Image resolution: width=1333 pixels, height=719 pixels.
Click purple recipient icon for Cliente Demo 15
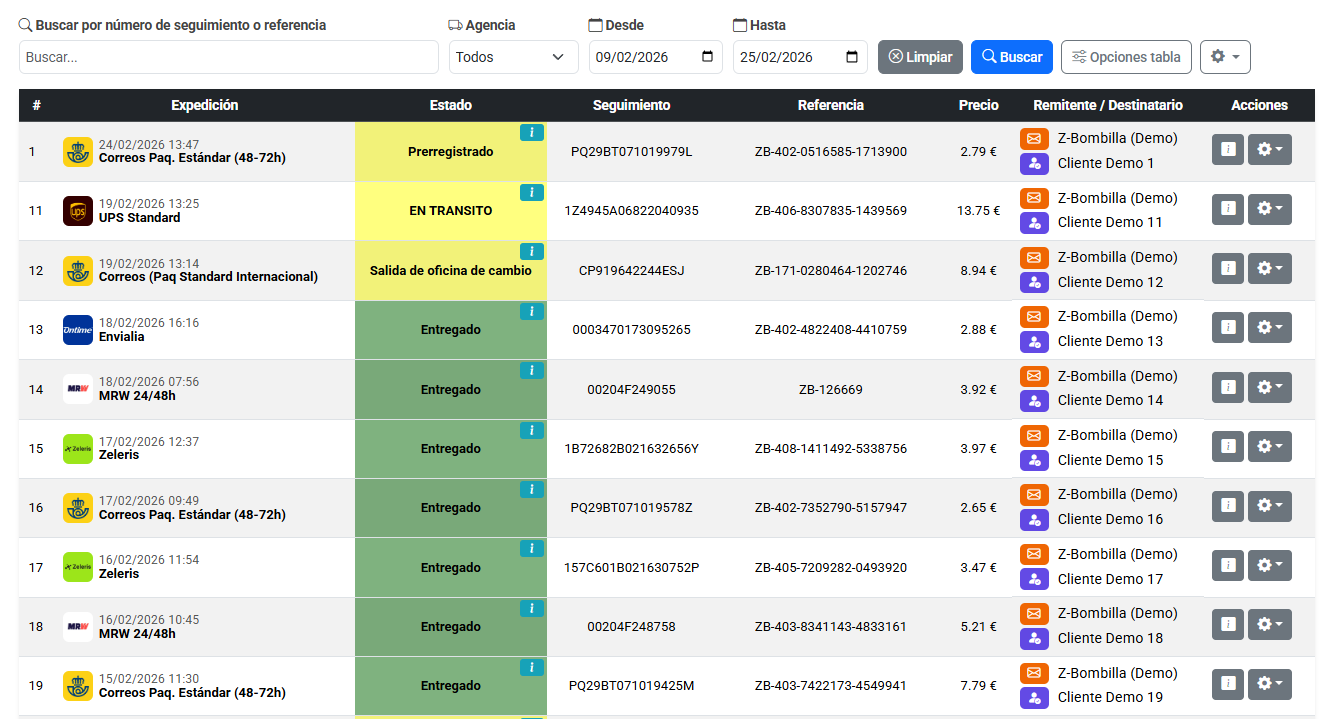point(1034,460)
